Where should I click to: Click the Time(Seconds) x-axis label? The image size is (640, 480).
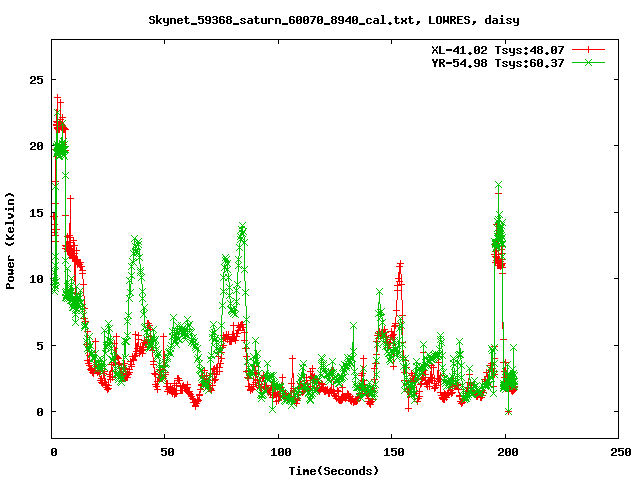coord(334,471)
